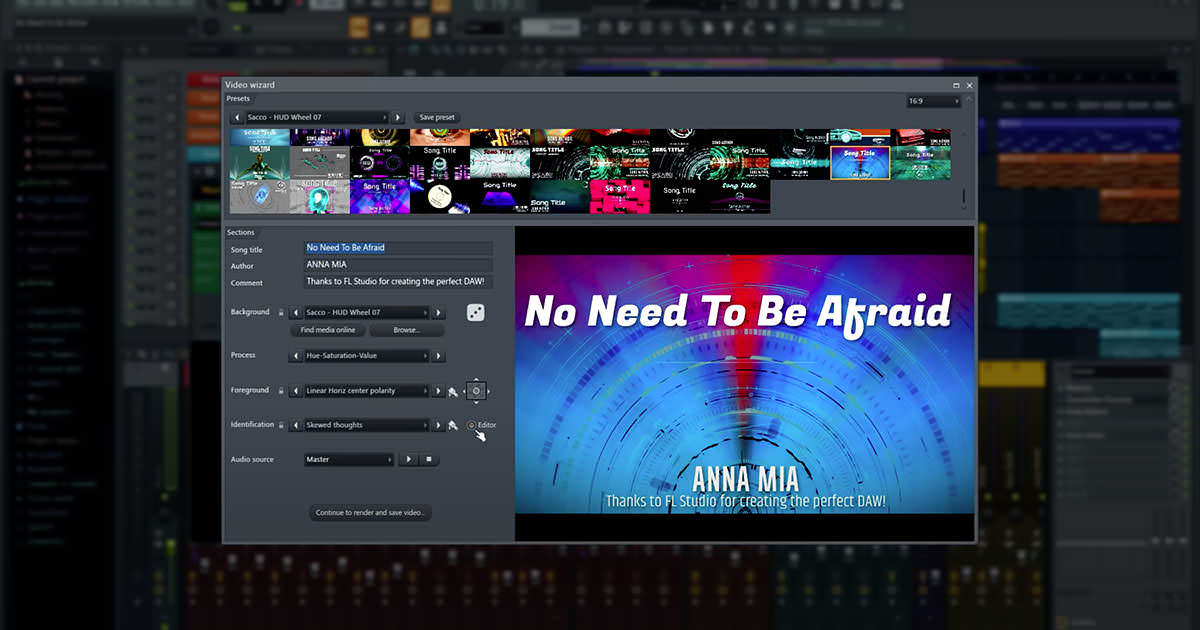Open Linear Horiz center polarity dropdown

367,391
